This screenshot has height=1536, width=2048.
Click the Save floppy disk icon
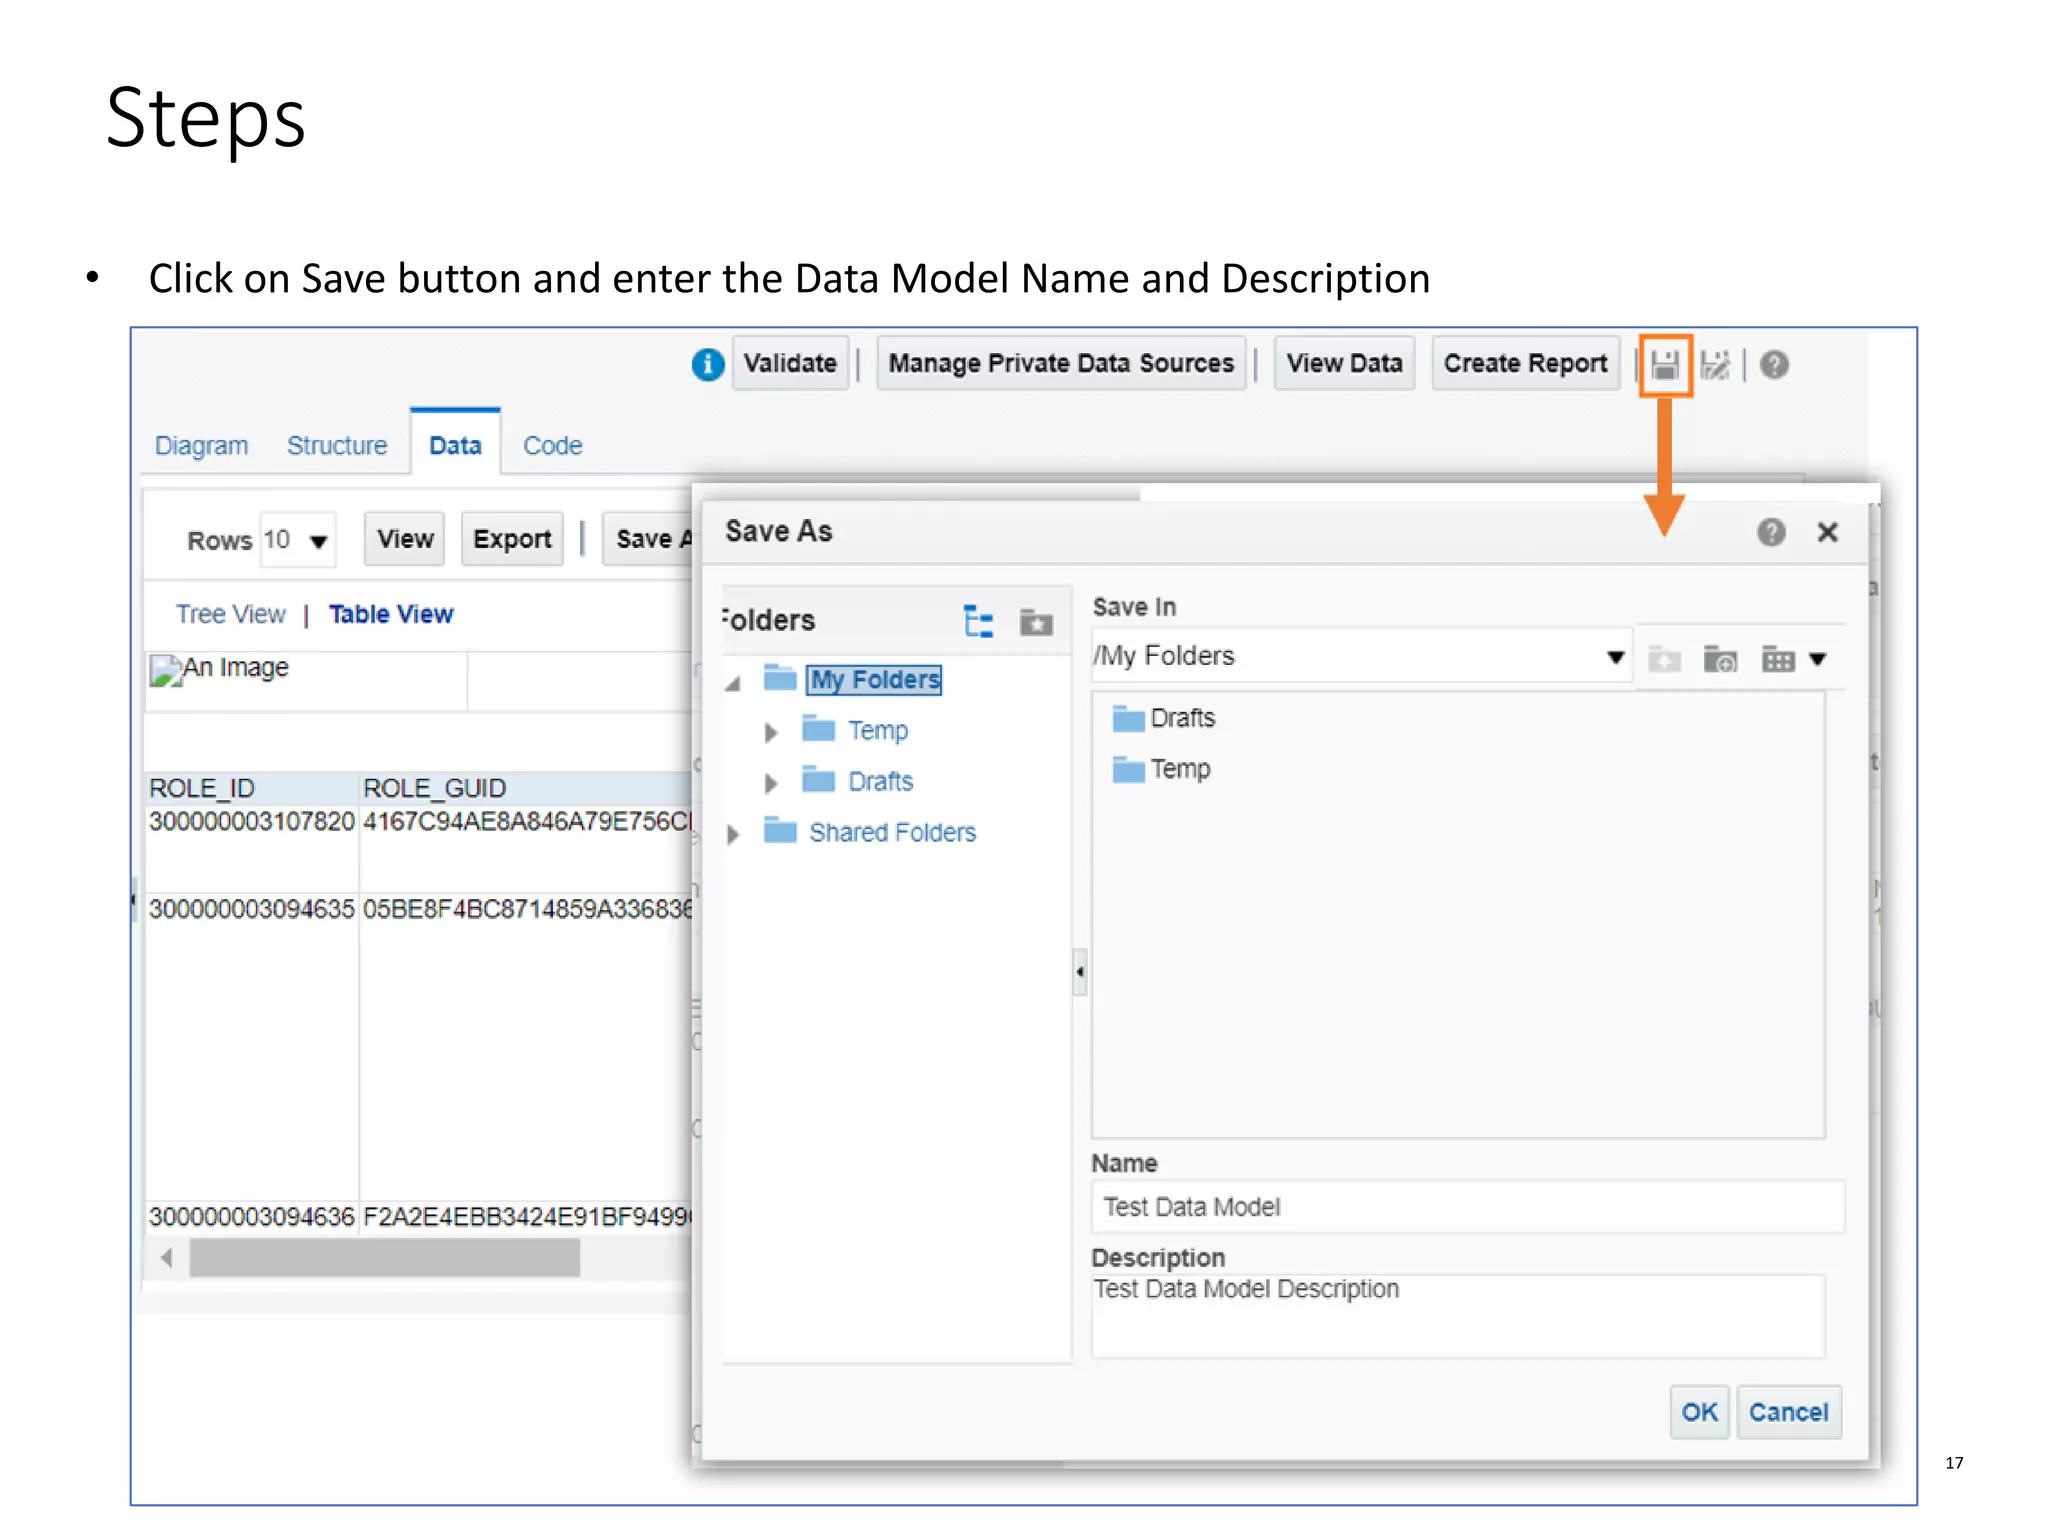[x=1664, y=365]
